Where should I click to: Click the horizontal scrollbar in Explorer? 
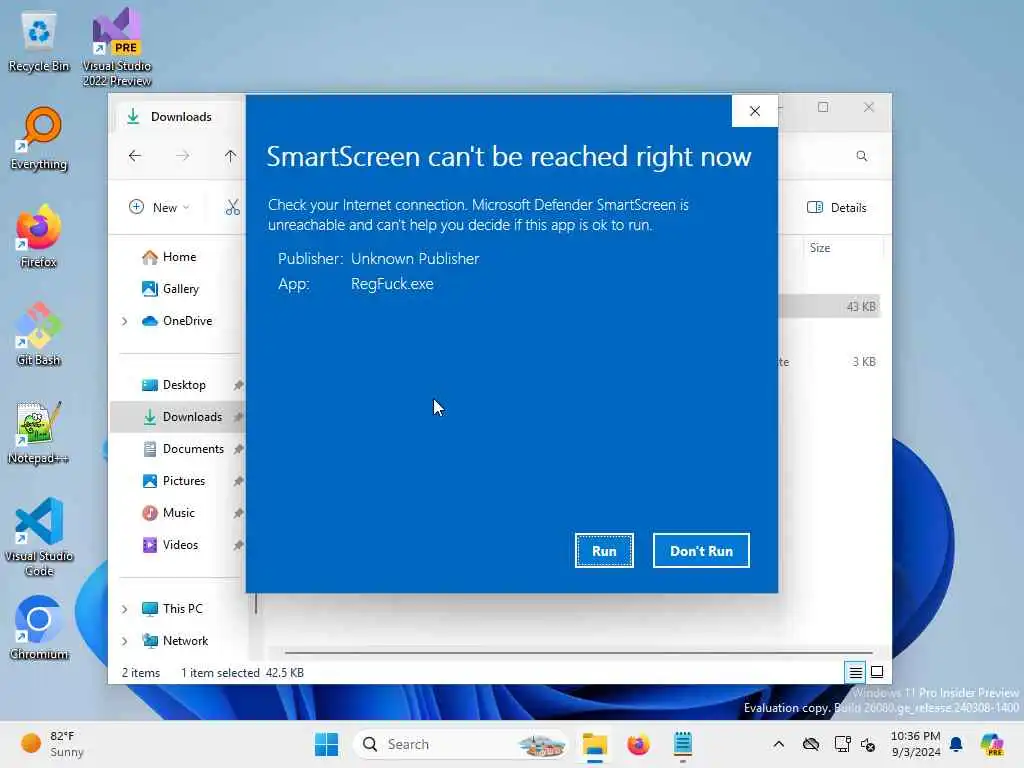579,652
